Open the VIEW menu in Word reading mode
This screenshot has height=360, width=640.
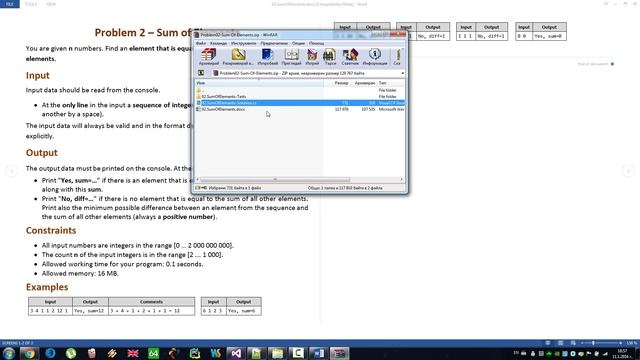pyautogui.click(x=51, y=4)
